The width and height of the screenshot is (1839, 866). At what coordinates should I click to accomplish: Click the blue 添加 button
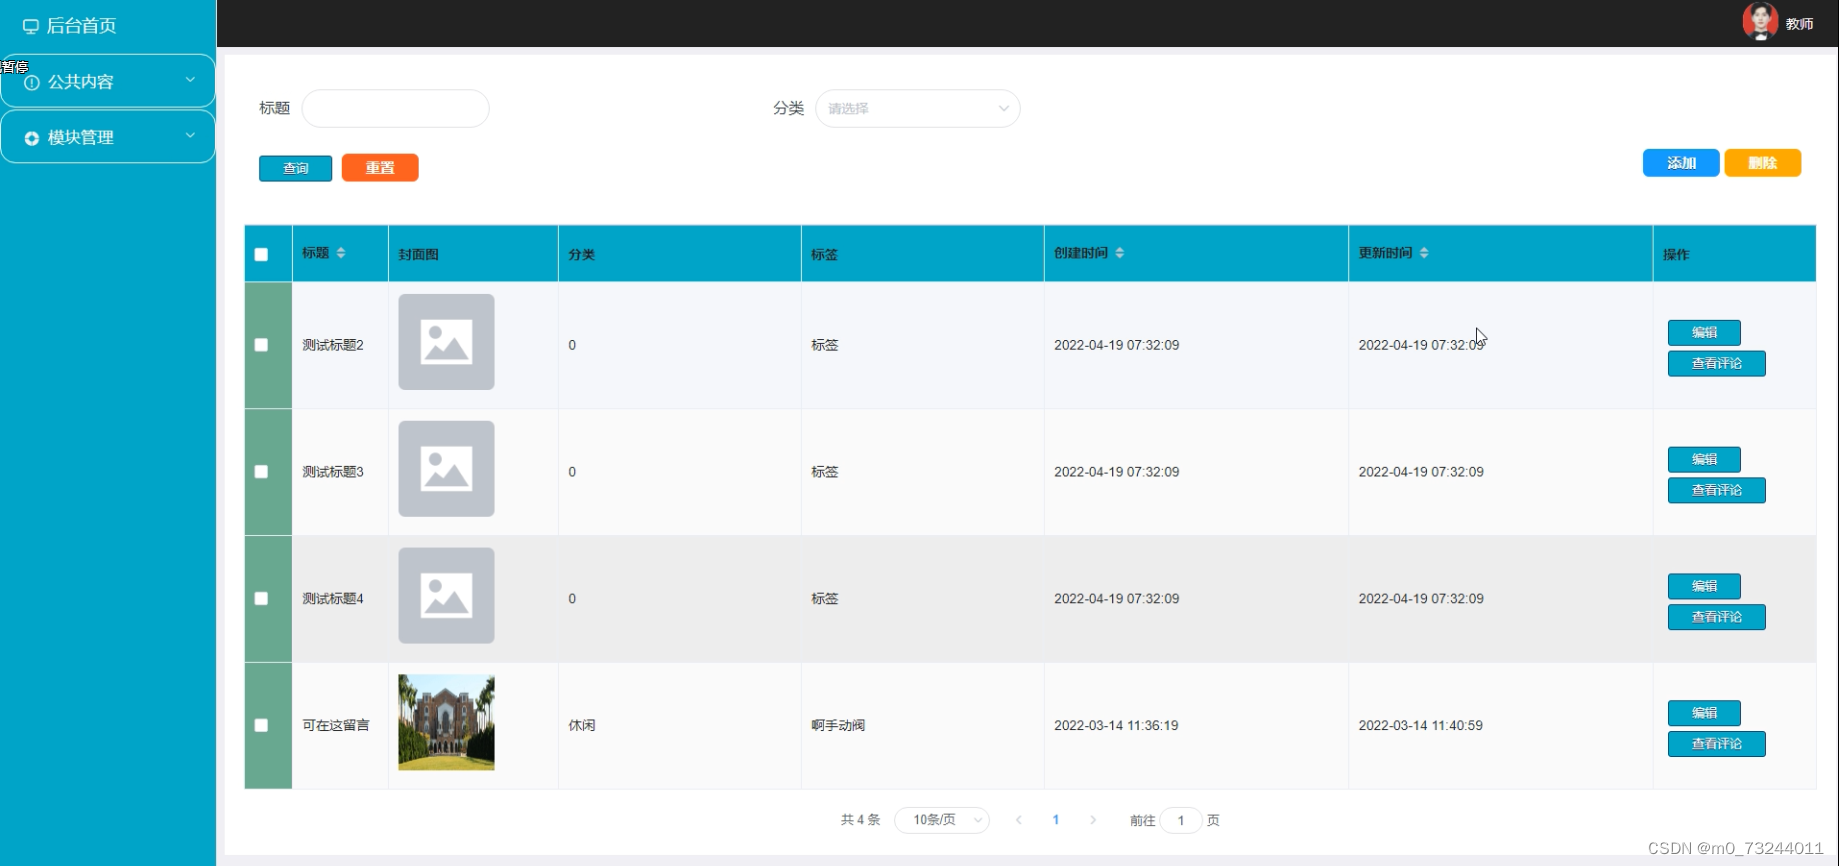click(x=1681, y=163)
